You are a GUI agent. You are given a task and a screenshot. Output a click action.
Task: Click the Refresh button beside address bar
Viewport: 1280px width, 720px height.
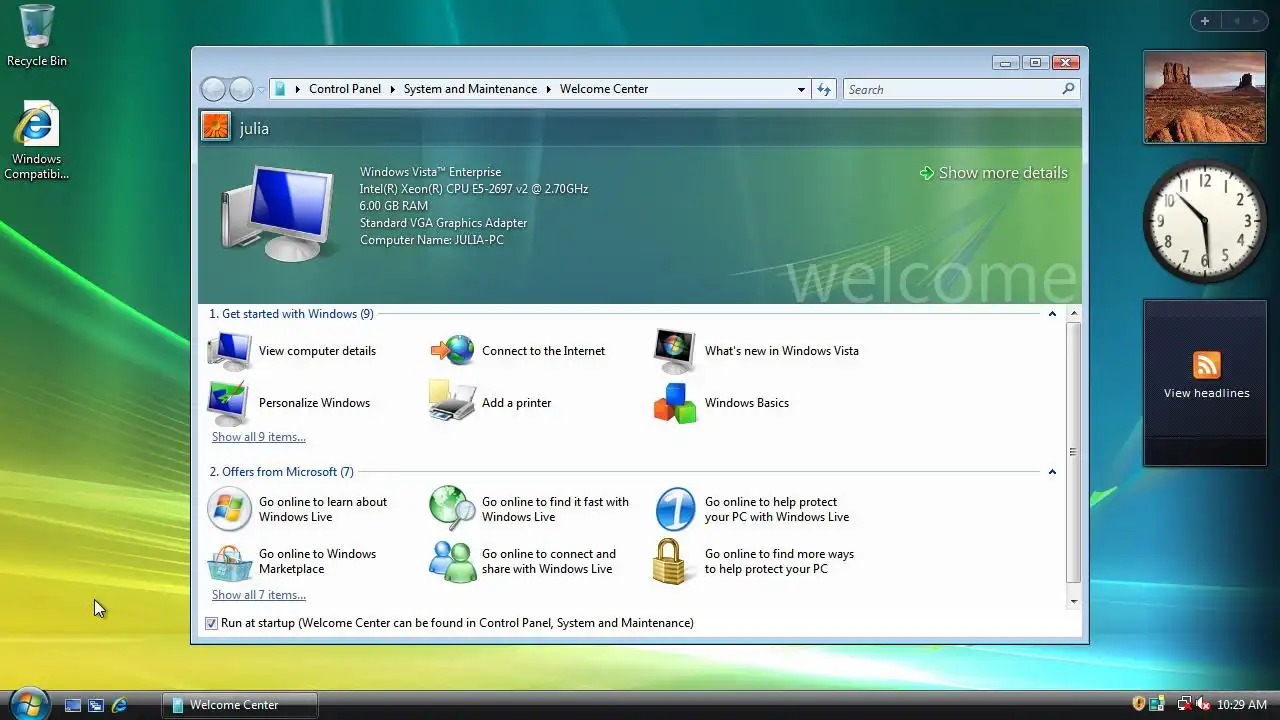click(824, 89)
